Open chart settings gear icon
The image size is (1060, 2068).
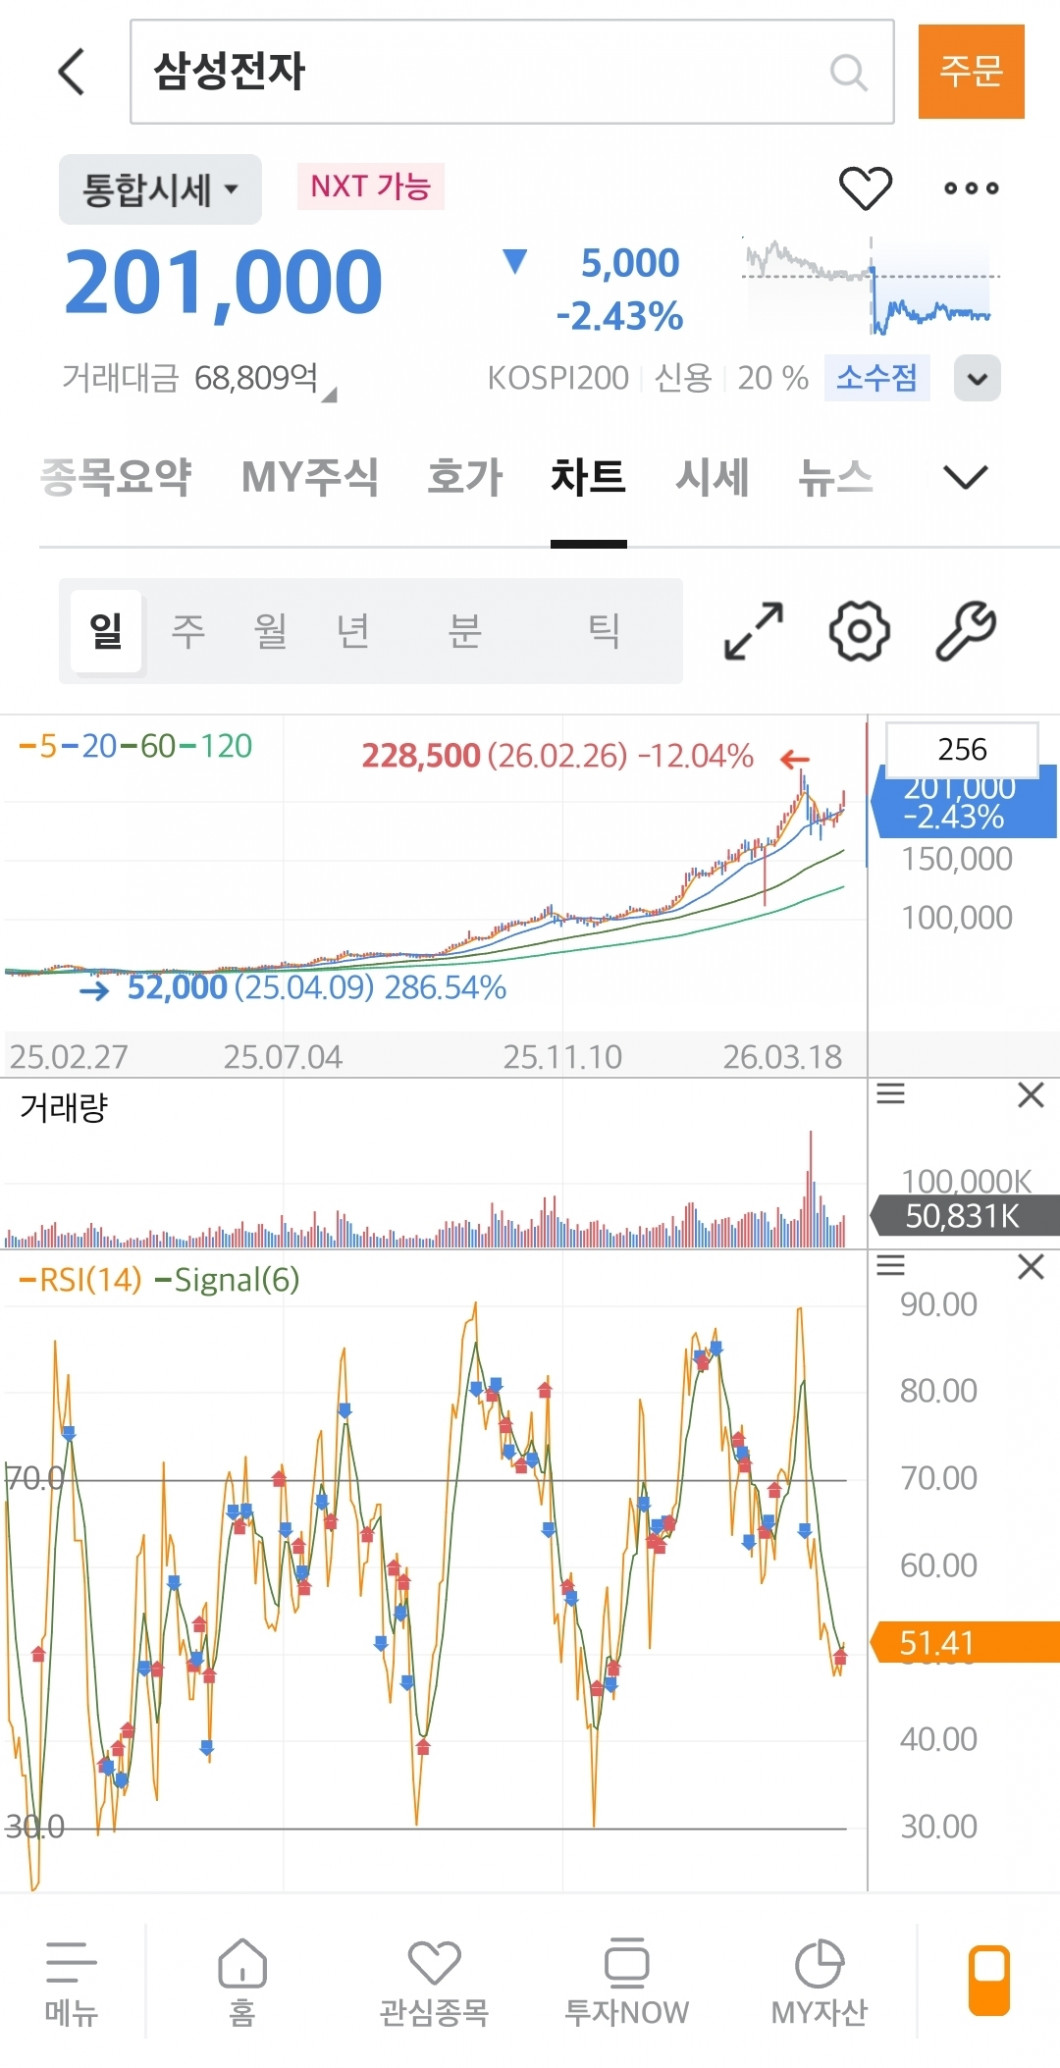click(859, 631)
